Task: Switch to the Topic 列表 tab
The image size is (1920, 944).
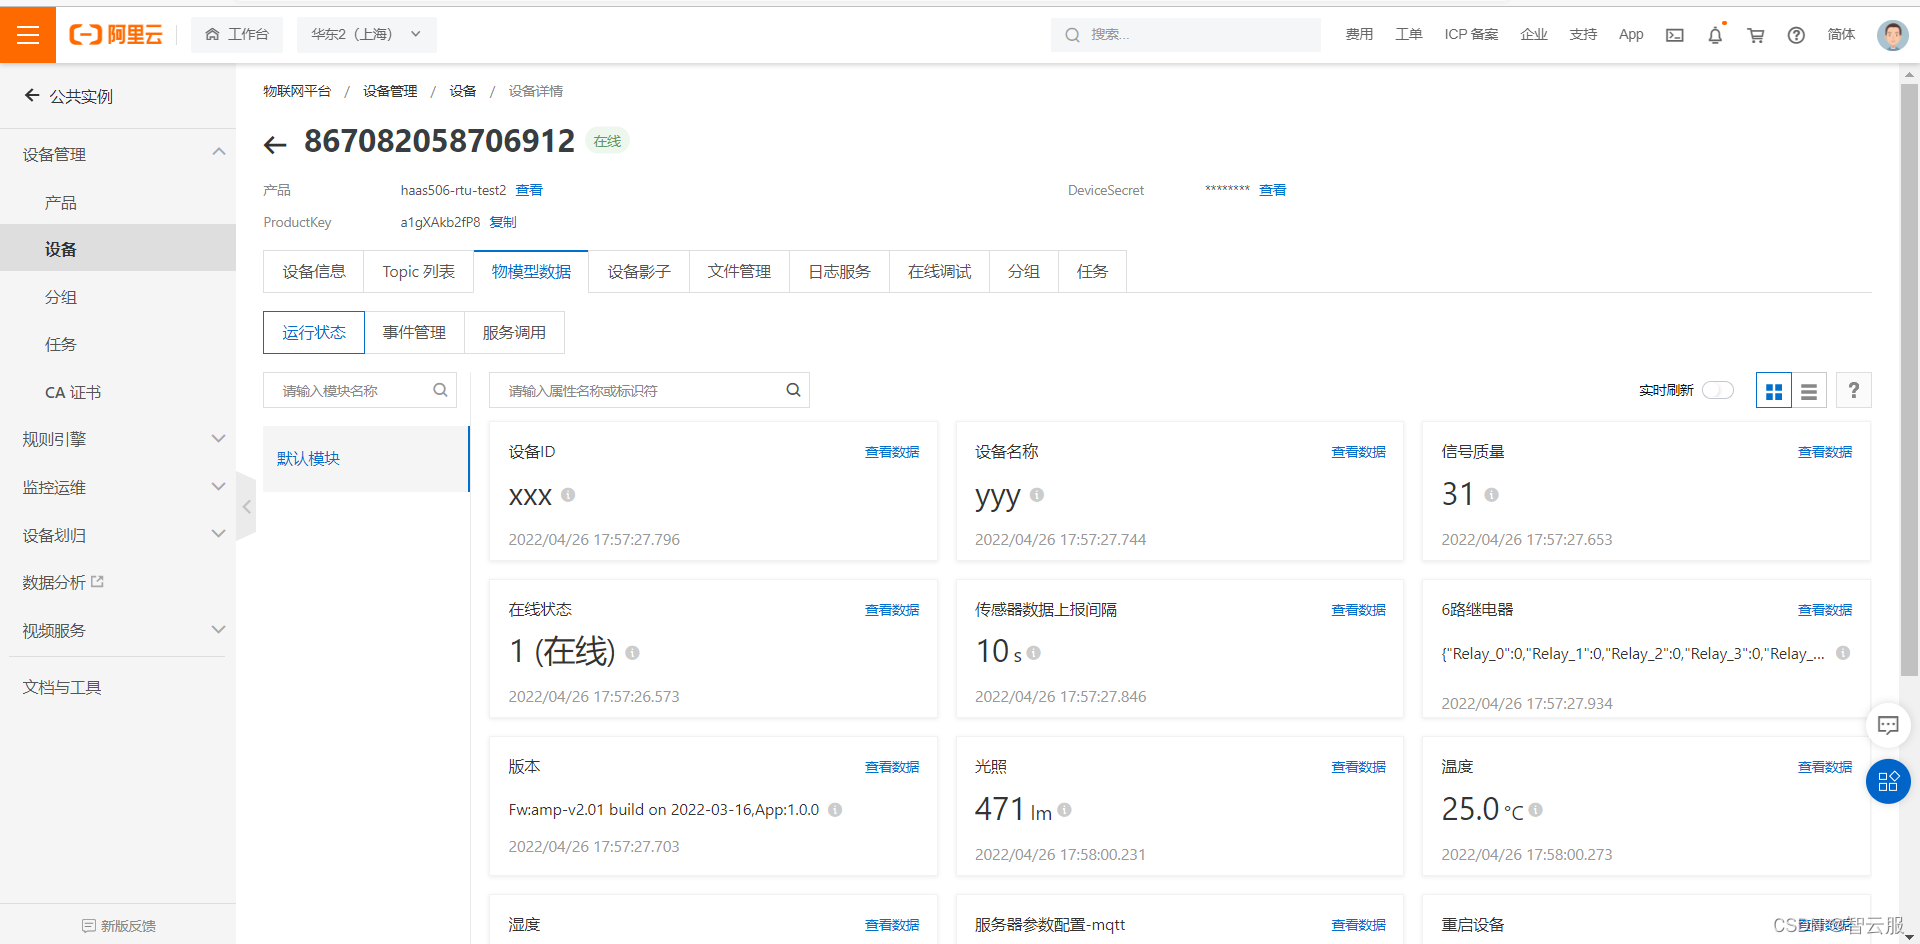Action: click(x=418, y=271)
